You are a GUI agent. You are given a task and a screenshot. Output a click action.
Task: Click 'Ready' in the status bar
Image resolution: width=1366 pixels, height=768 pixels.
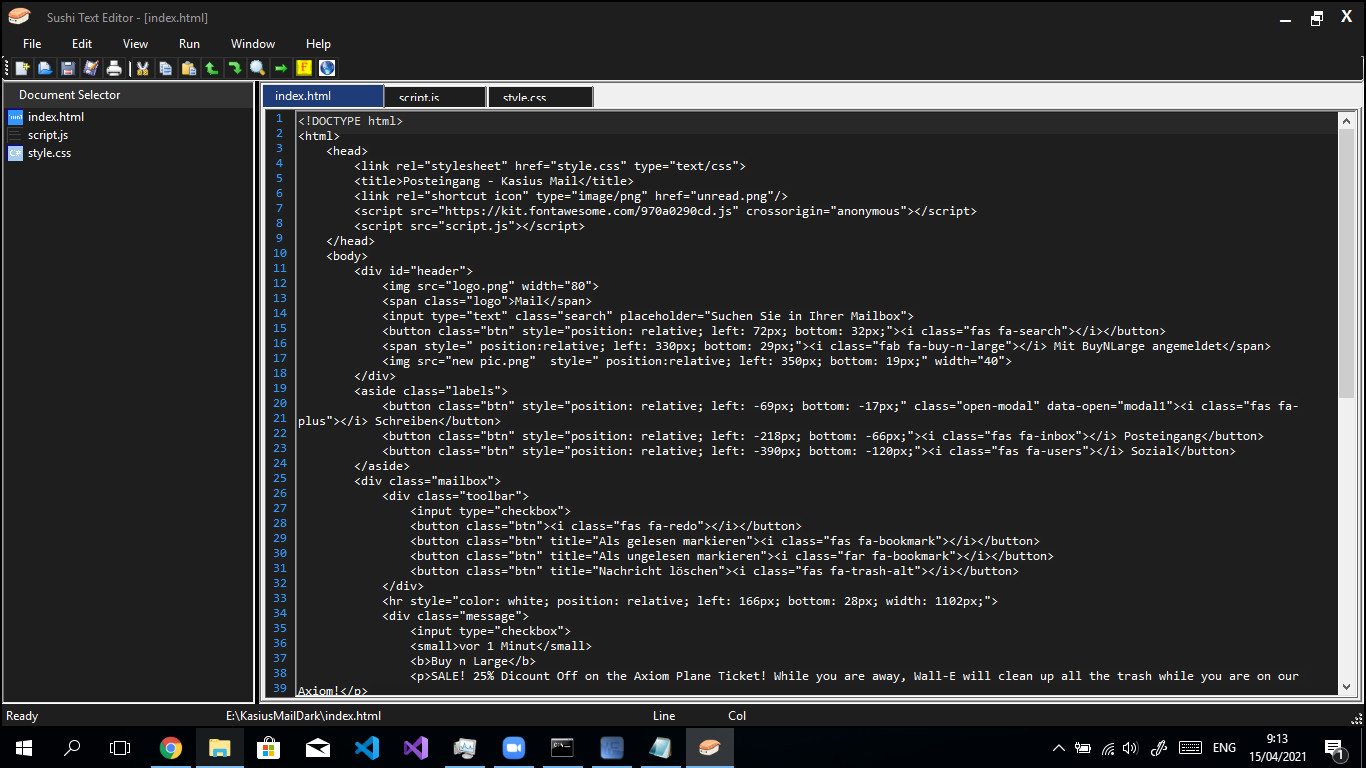point(22,716)
